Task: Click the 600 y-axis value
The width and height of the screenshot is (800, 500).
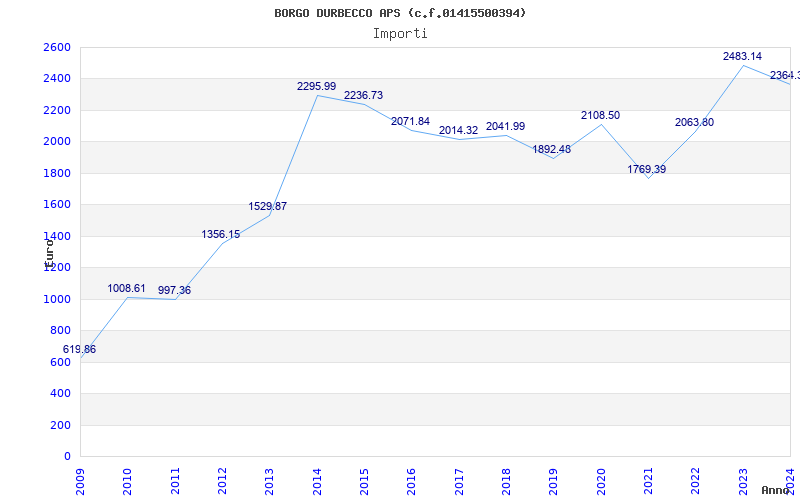Action: (60, 362)
